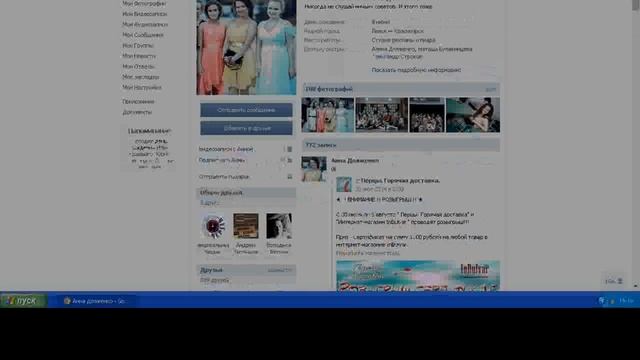Open the Мои Видеозаписи sidebar link

click(144, 14)
